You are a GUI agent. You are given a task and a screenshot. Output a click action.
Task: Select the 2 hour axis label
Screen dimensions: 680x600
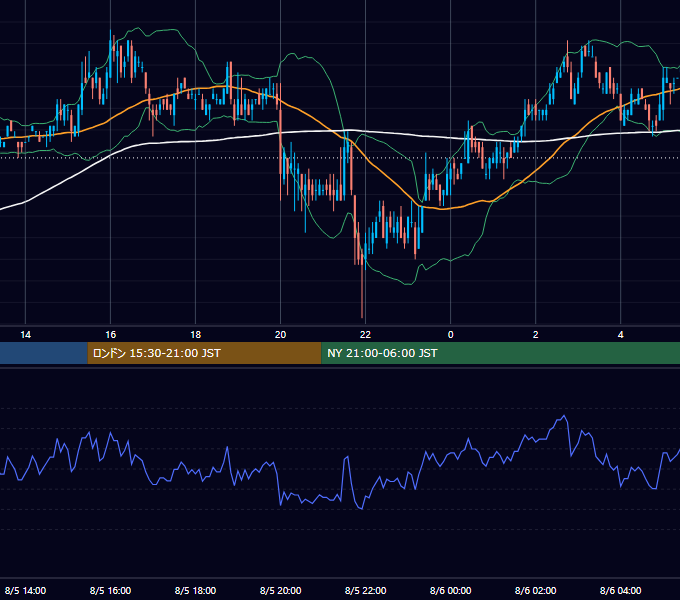[x=536, y=335]
